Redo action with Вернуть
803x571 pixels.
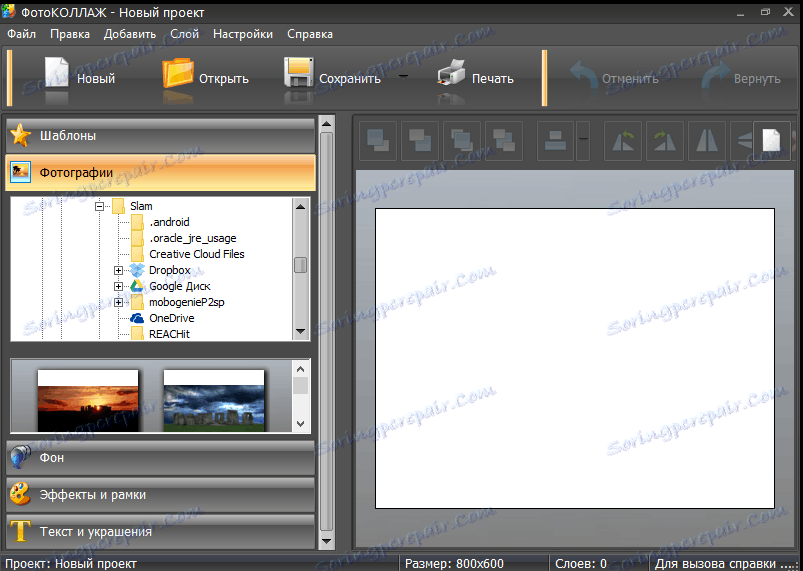pos(741,78)
